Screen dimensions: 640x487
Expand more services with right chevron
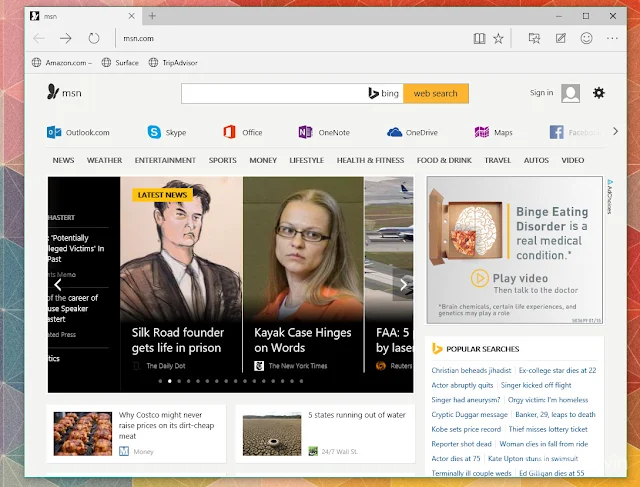(x=616, y=131)
